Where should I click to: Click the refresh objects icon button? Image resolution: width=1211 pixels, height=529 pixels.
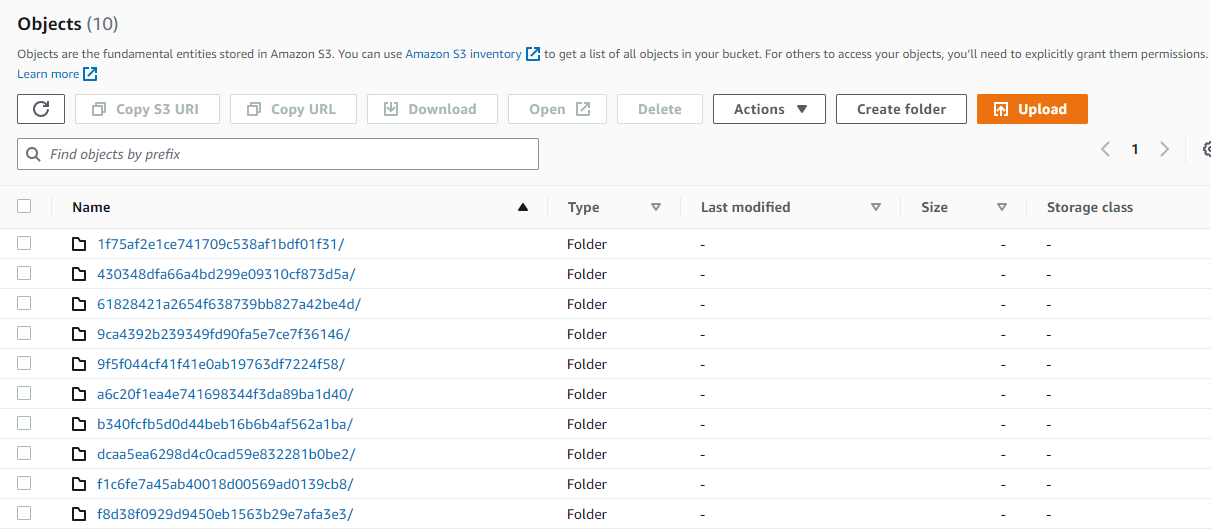pos(41,109)
